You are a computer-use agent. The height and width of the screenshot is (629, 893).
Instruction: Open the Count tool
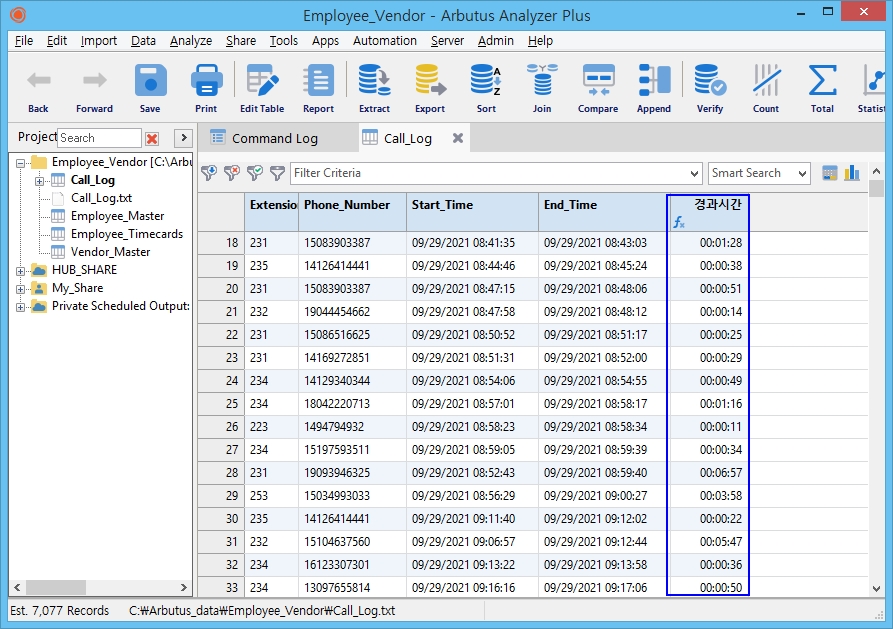(x=765, y=88)
